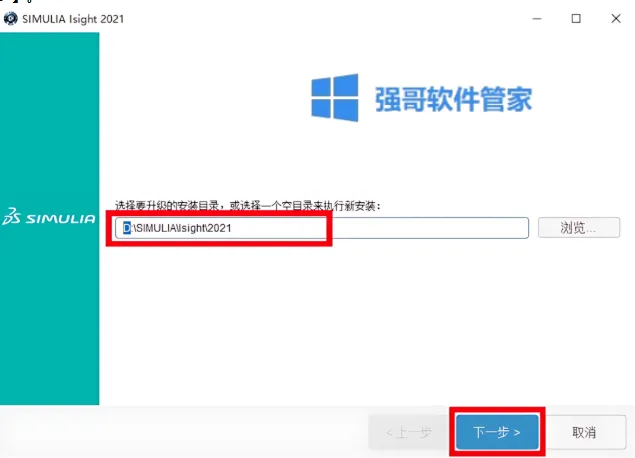Screen dimensions: 635x458
Task: Click the teal sidebar area above the logo
Action: (49, 117)
